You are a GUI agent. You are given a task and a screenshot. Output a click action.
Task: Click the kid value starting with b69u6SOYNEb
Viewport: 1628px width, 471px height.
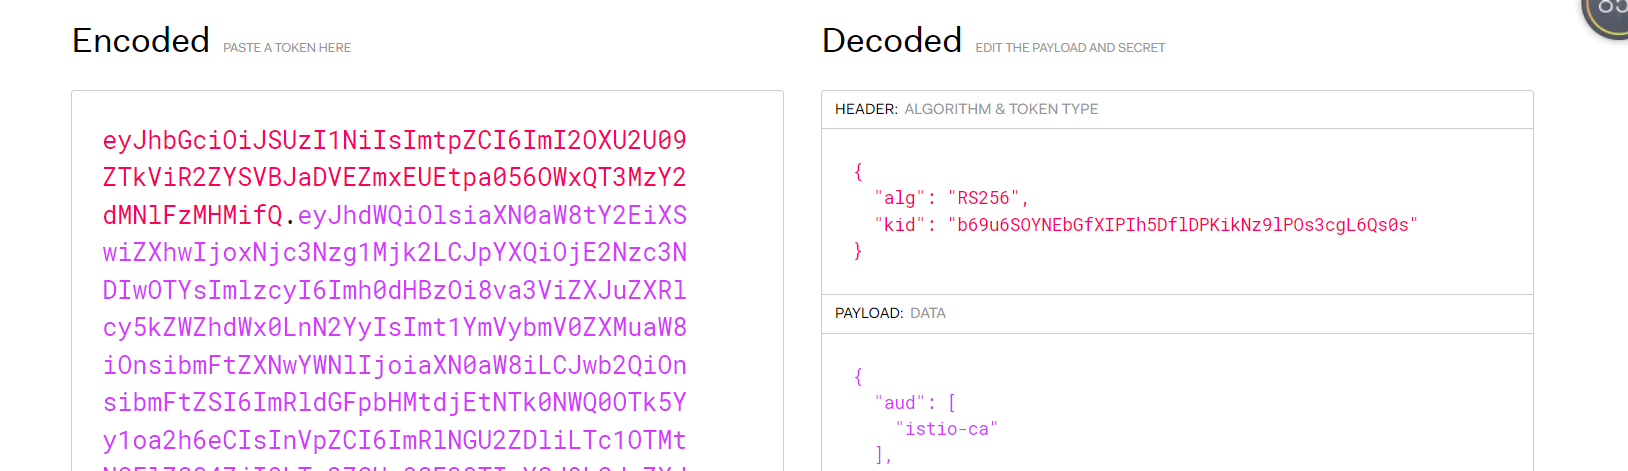(x=1182, y=225)
